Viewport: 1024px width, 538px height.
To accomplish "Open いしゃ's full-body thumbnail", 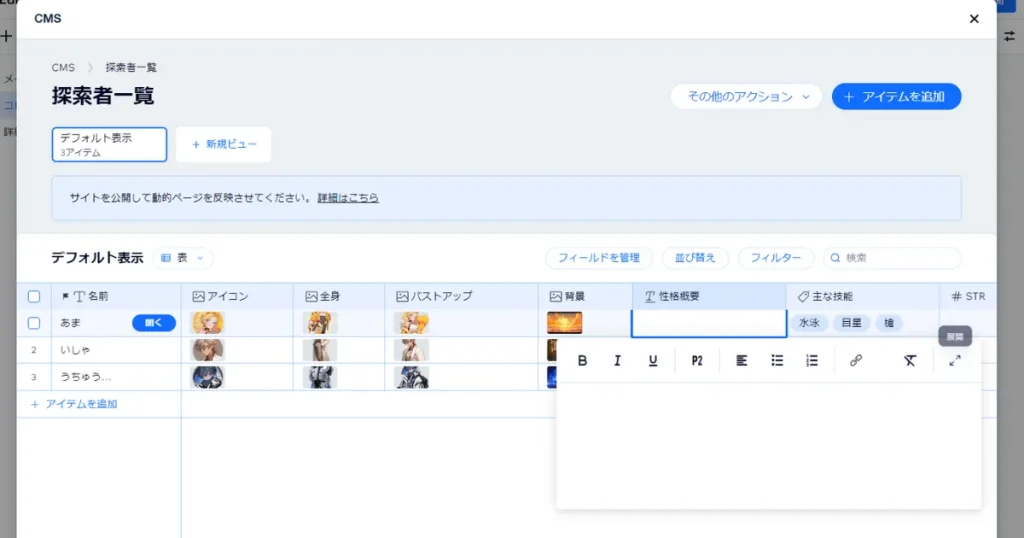I will 320,350.
